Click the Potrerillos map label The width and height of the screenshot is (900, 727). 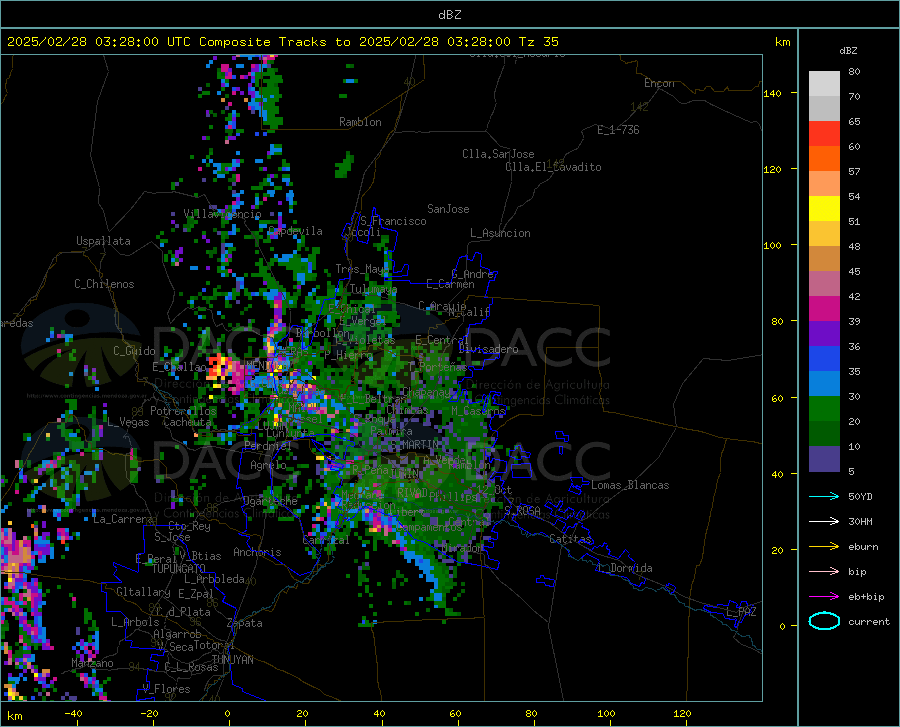click(x=183, y=411)
